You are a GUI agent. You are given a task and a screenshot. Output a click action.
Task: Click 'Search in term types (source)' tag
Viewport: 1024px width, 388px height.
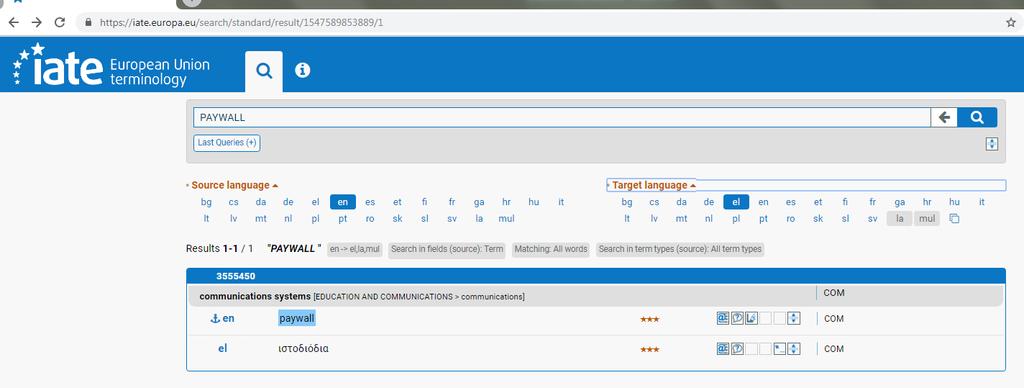[680, 250]
